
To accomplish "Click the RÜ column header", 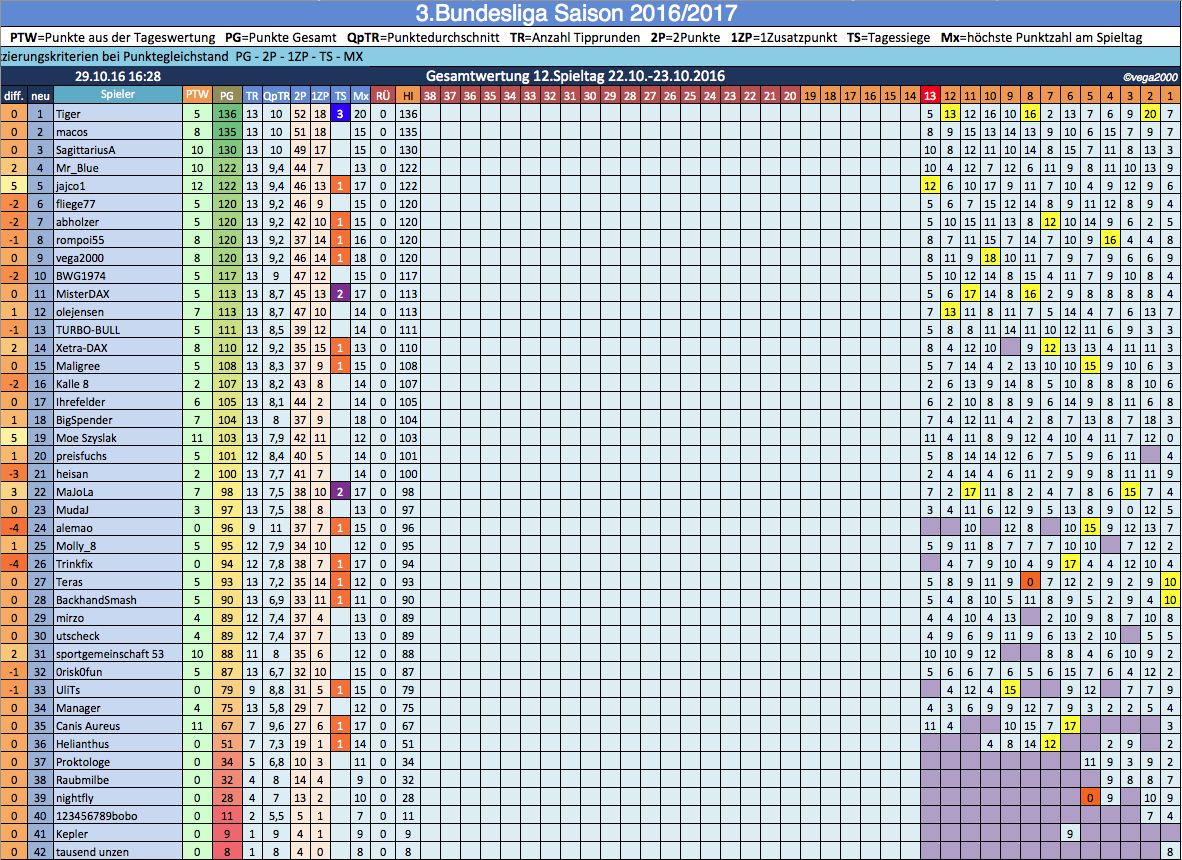I will [382, 95].
